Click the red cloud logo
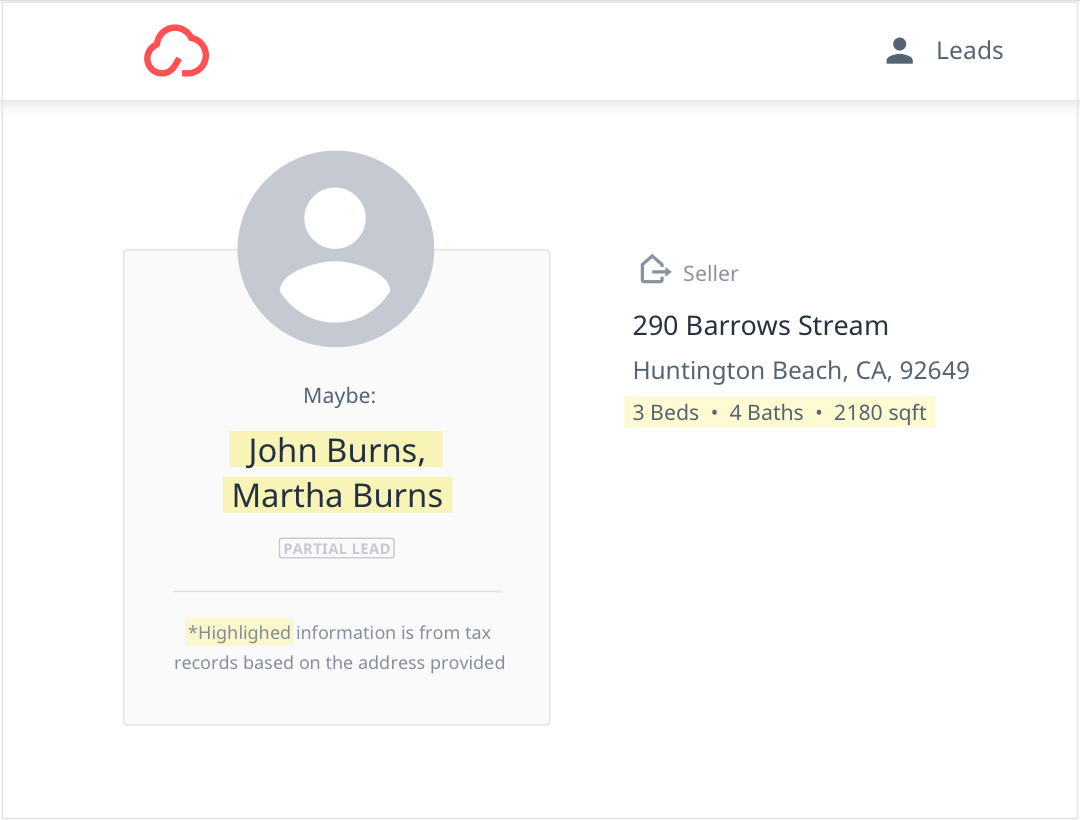Screen dimensions: 1080x820 click(x=176, y=51)
